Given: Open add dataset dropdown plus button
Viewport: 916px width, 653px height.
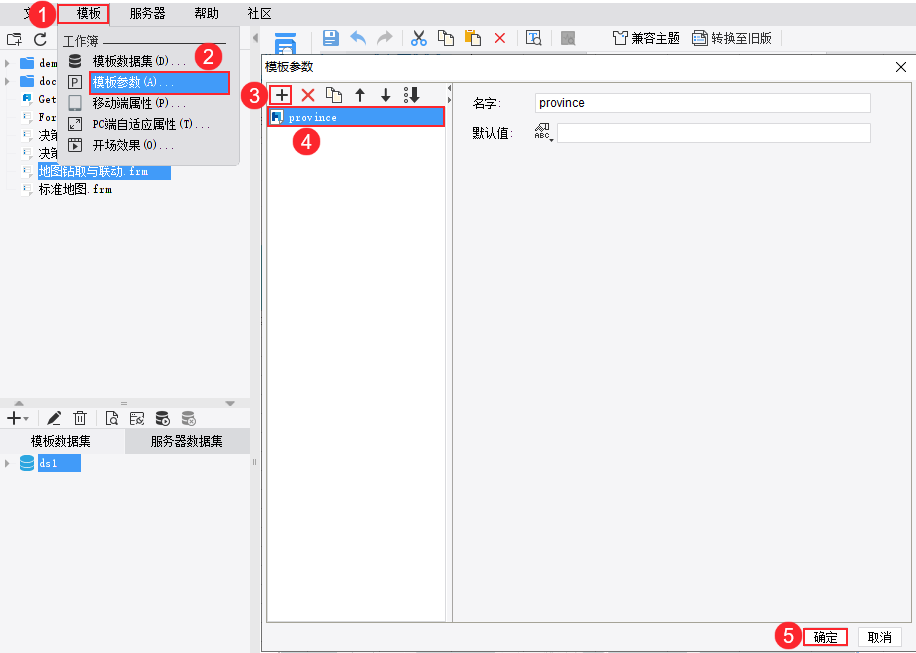Looking at the screenshot, I should pos(17,418).
